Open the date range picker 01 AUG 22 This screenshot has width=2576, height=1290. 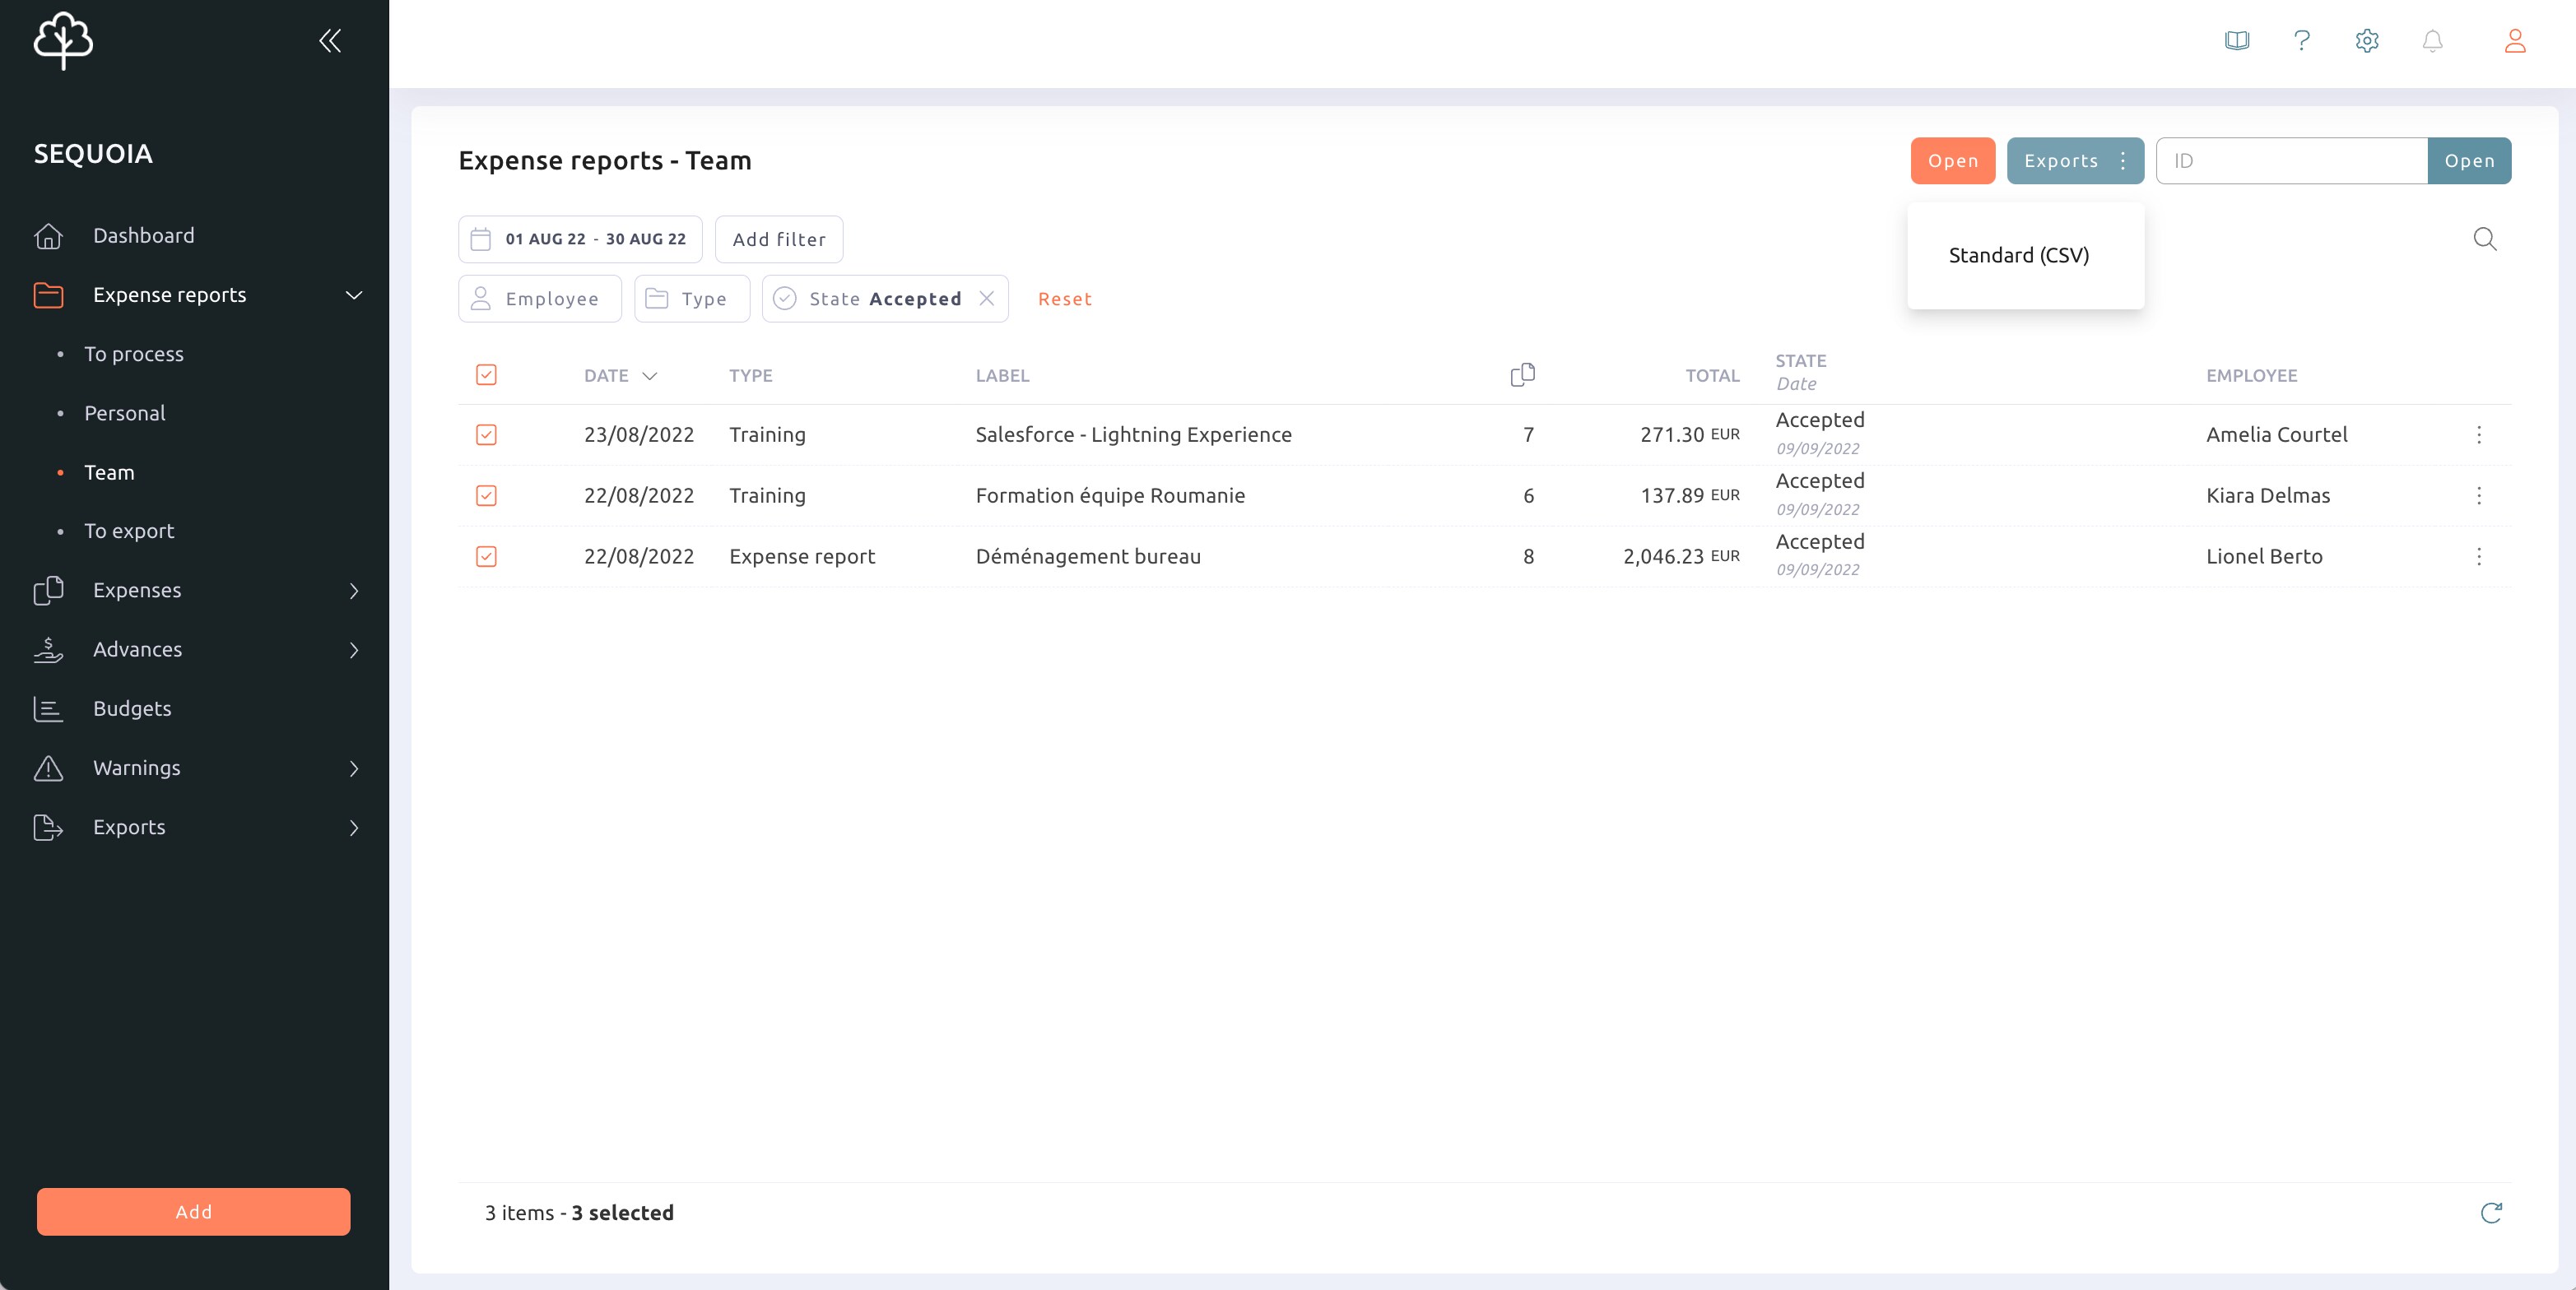pyautogui.click(x=580, y=239)
